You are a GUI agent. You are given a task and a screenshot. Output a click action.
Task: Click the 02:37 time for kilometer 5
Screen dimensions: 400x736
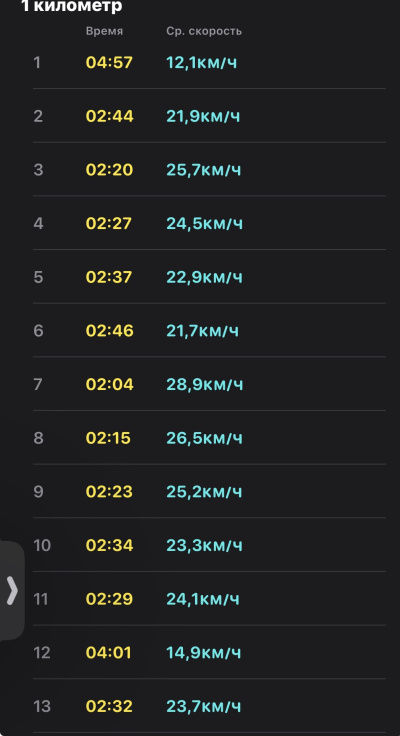pos(109,277)
